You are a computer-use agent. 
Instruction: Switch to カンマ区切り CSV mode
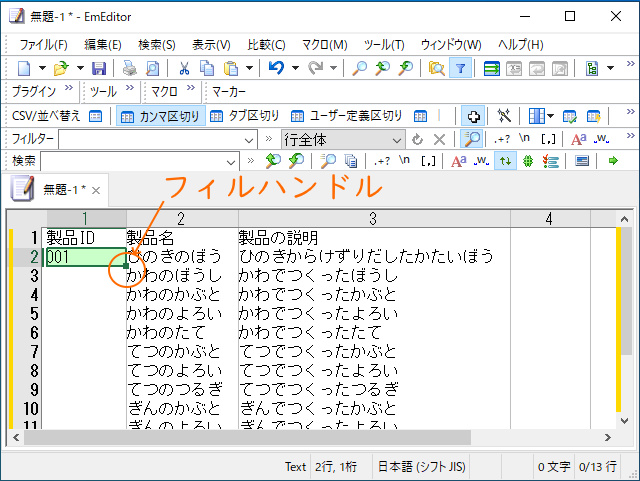click(161, 116)
